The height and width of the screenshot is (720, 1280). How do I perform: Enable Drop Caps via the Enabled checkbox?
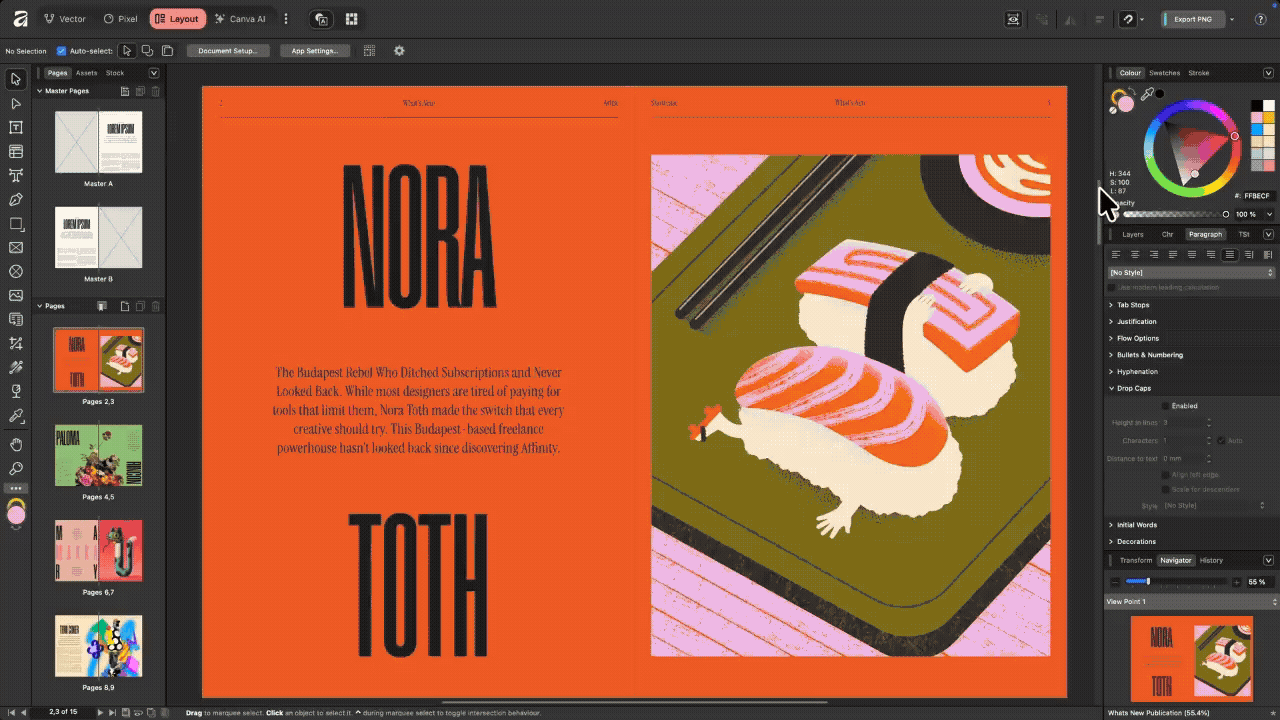[1165, 406]
